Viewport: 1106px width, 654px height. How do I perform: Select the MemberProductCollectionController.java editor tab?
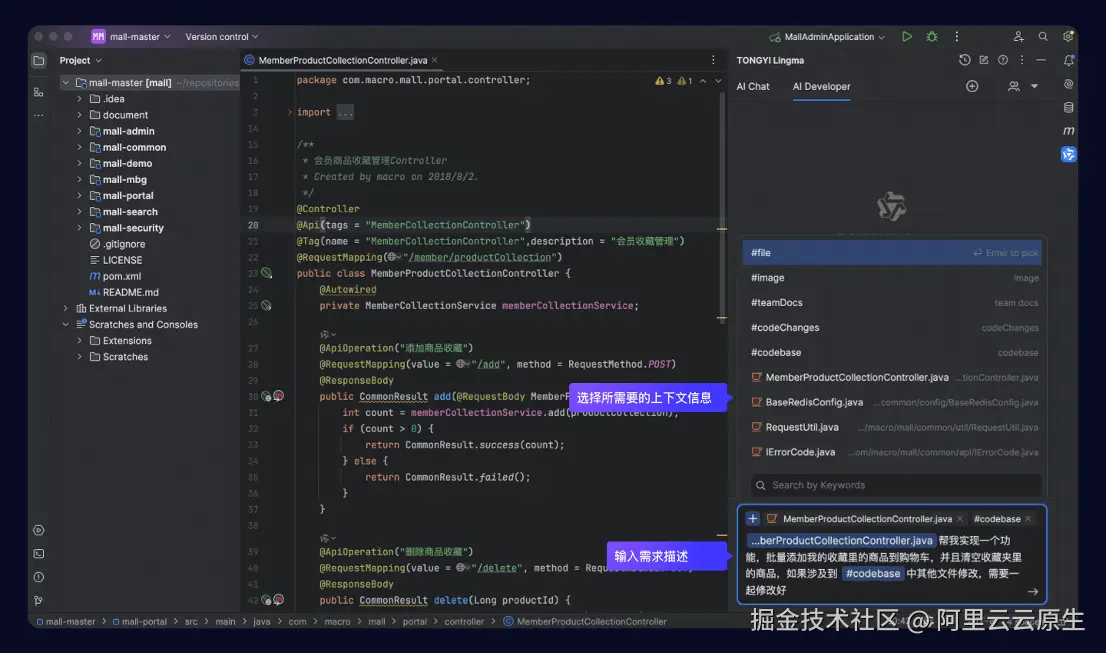click(342, 61)
